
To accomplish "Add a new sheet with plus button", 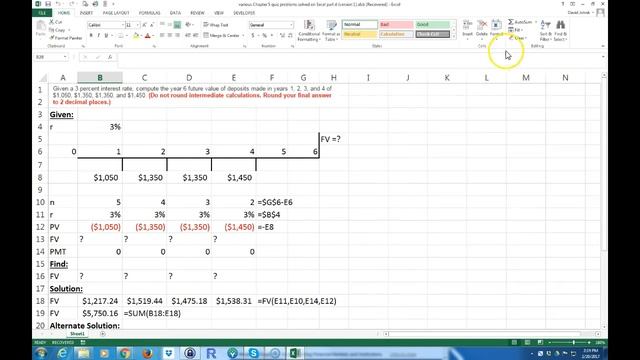I will 102,334.
